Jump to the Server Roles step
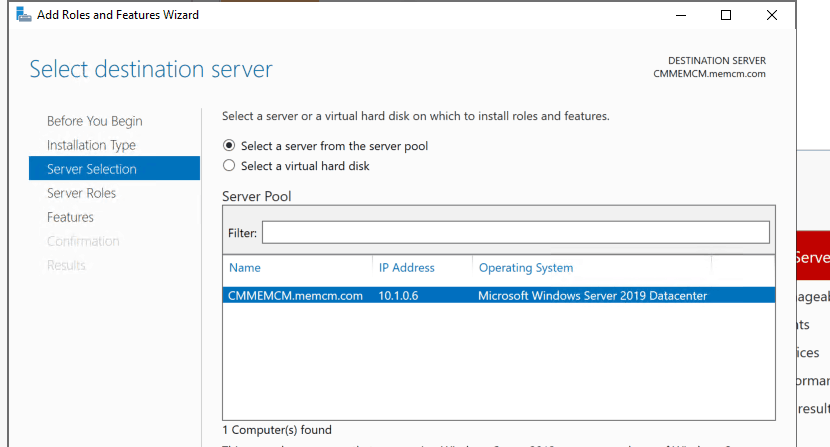Screen dimensions: 830x447 [82, 193]
